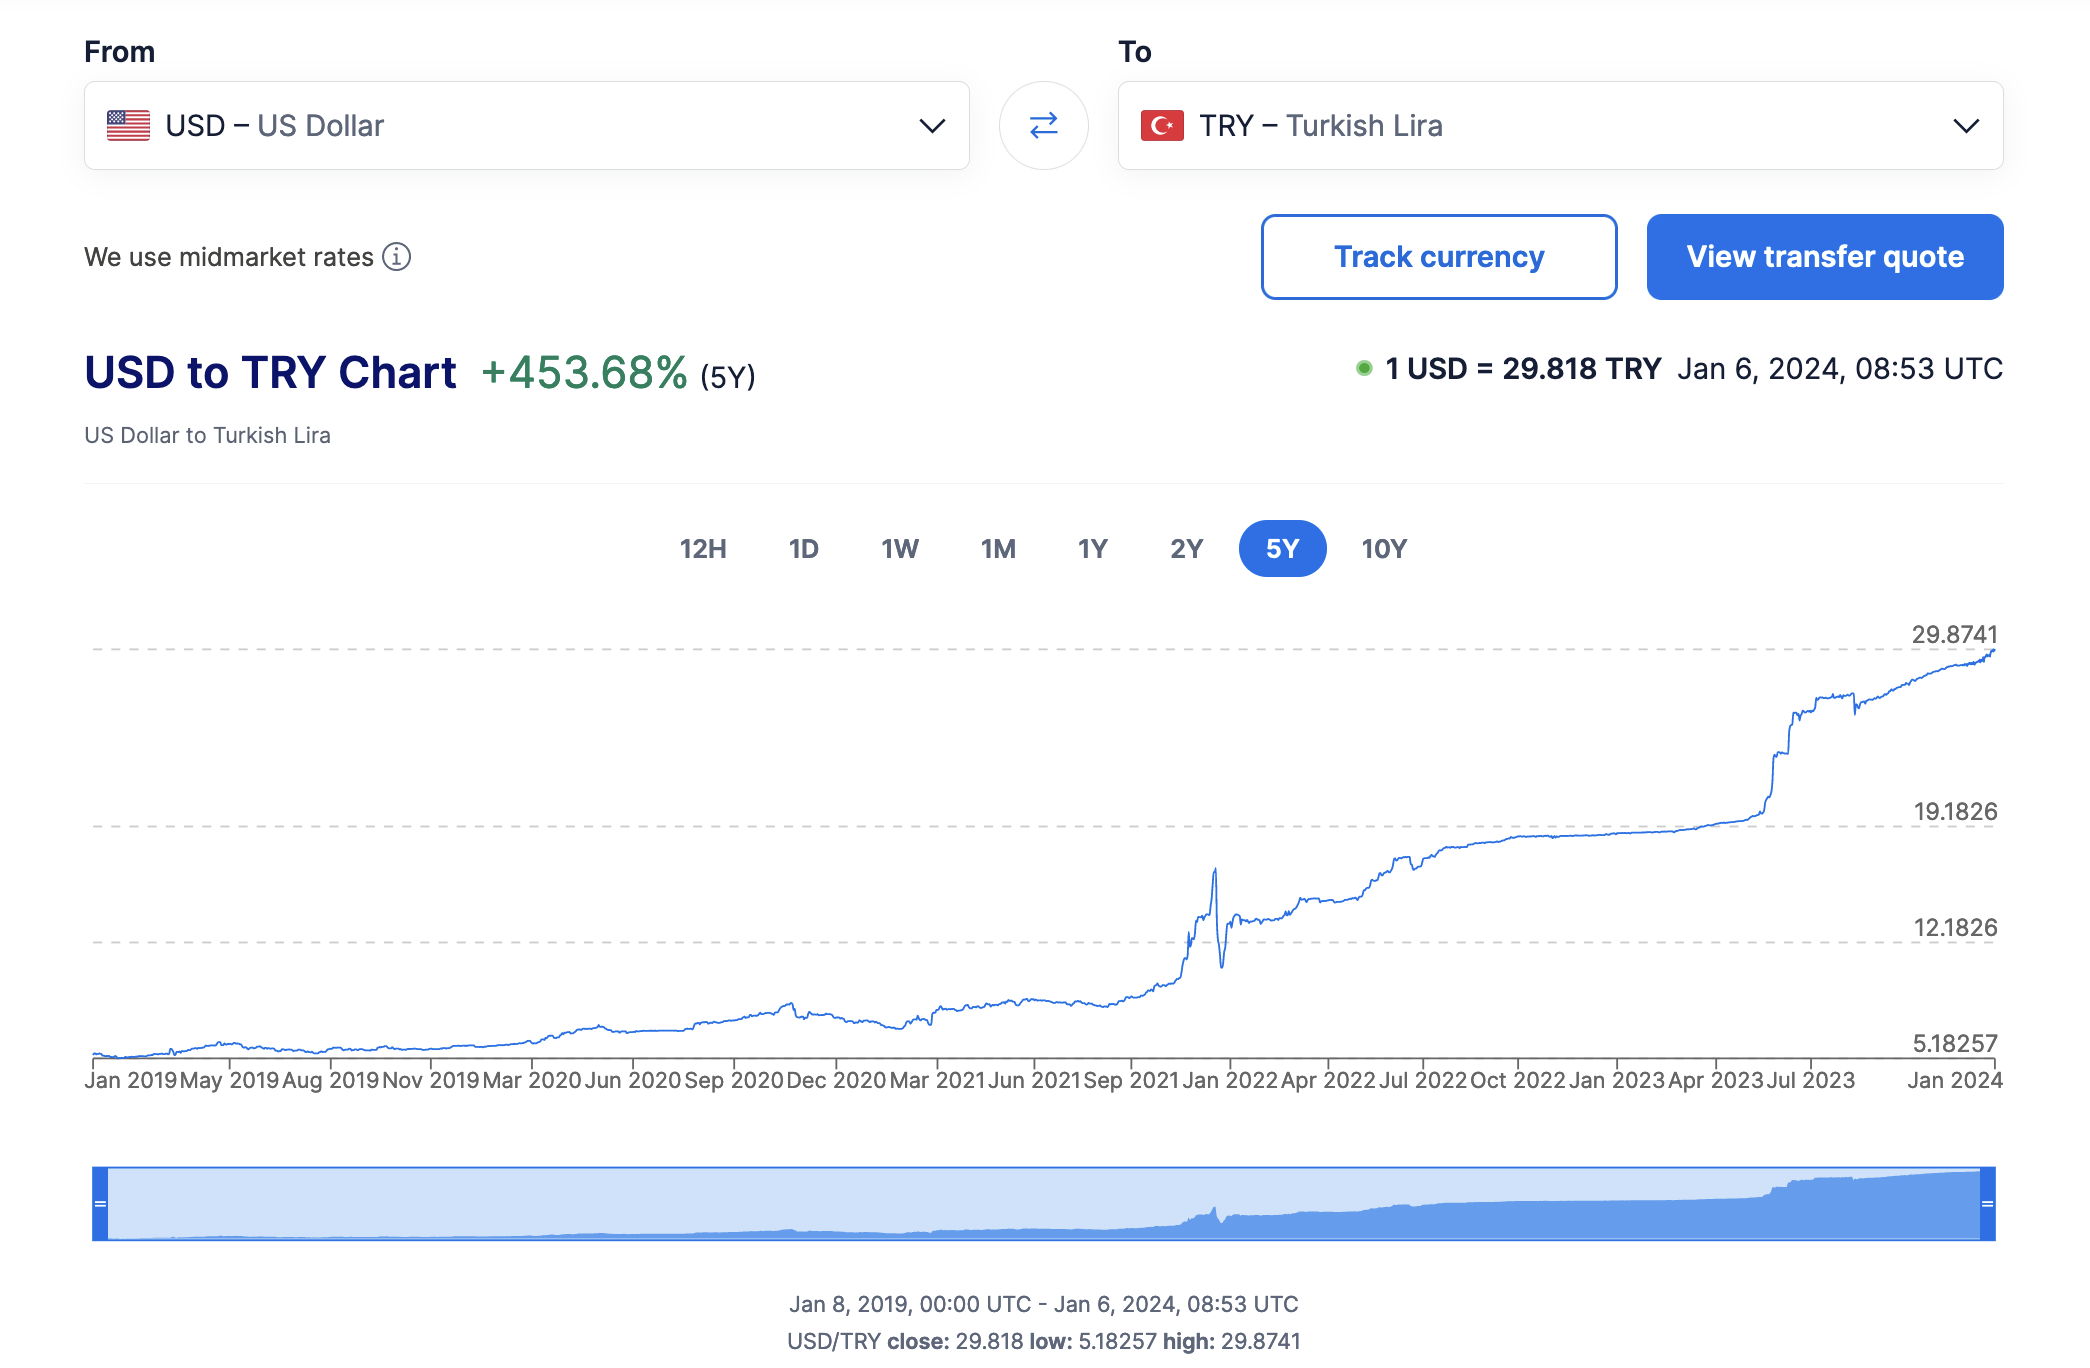This screenshot has width=2090, height=1368.
Task: Open midmarket rates info icon
Action: click(x=397, y=257)
